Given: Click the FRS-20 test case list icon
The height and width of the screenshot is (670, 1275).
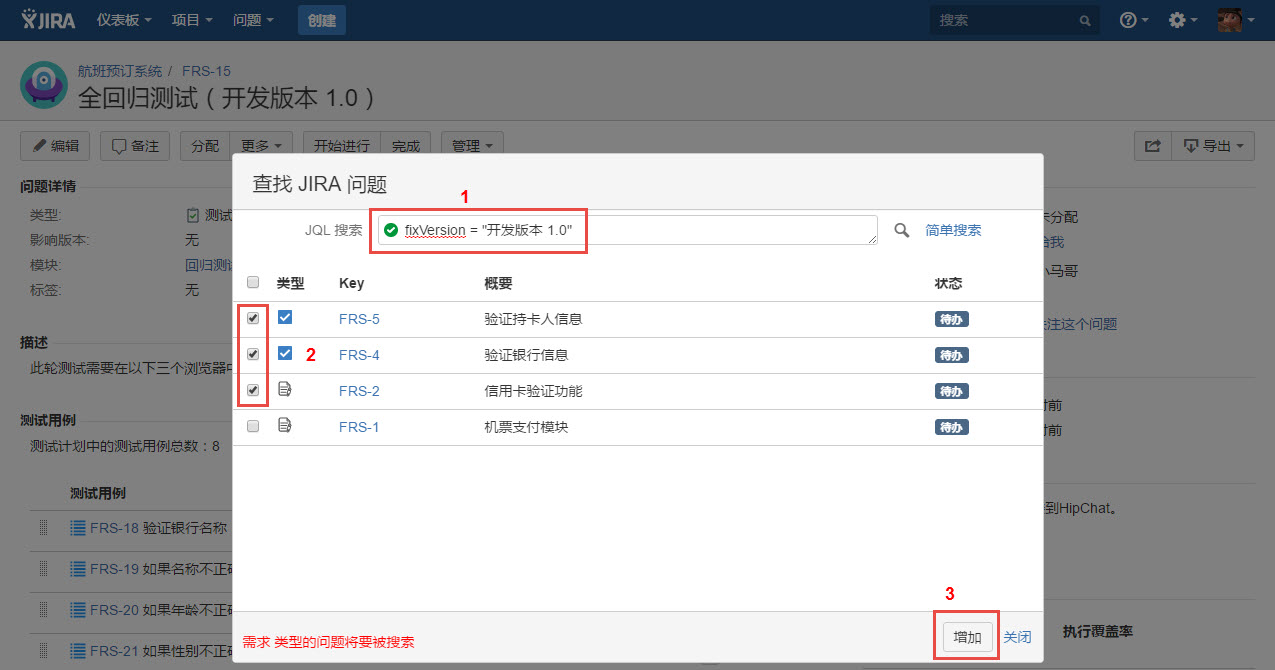Looking at the screenshot, I should (78, 610).
